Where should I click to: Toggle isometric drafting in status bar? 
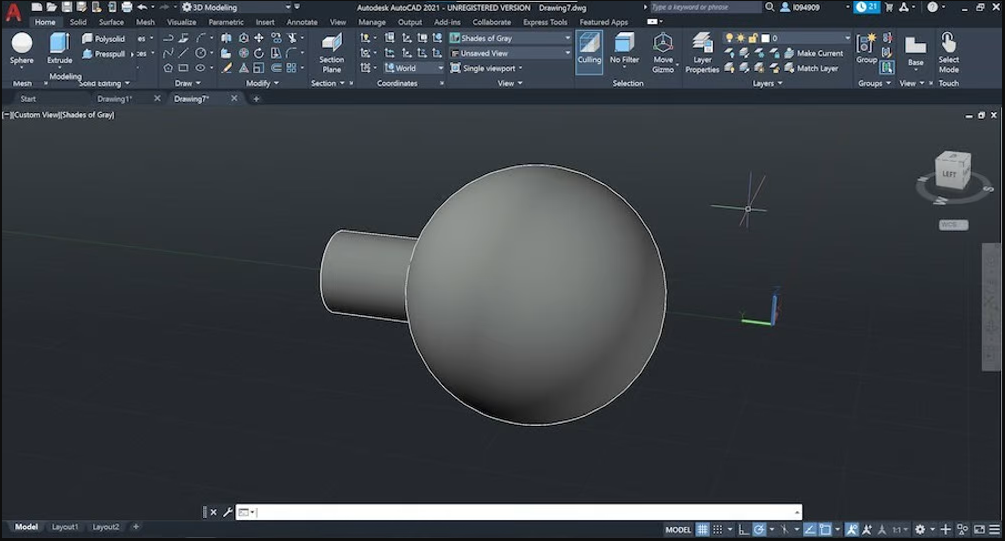(785, 529)
